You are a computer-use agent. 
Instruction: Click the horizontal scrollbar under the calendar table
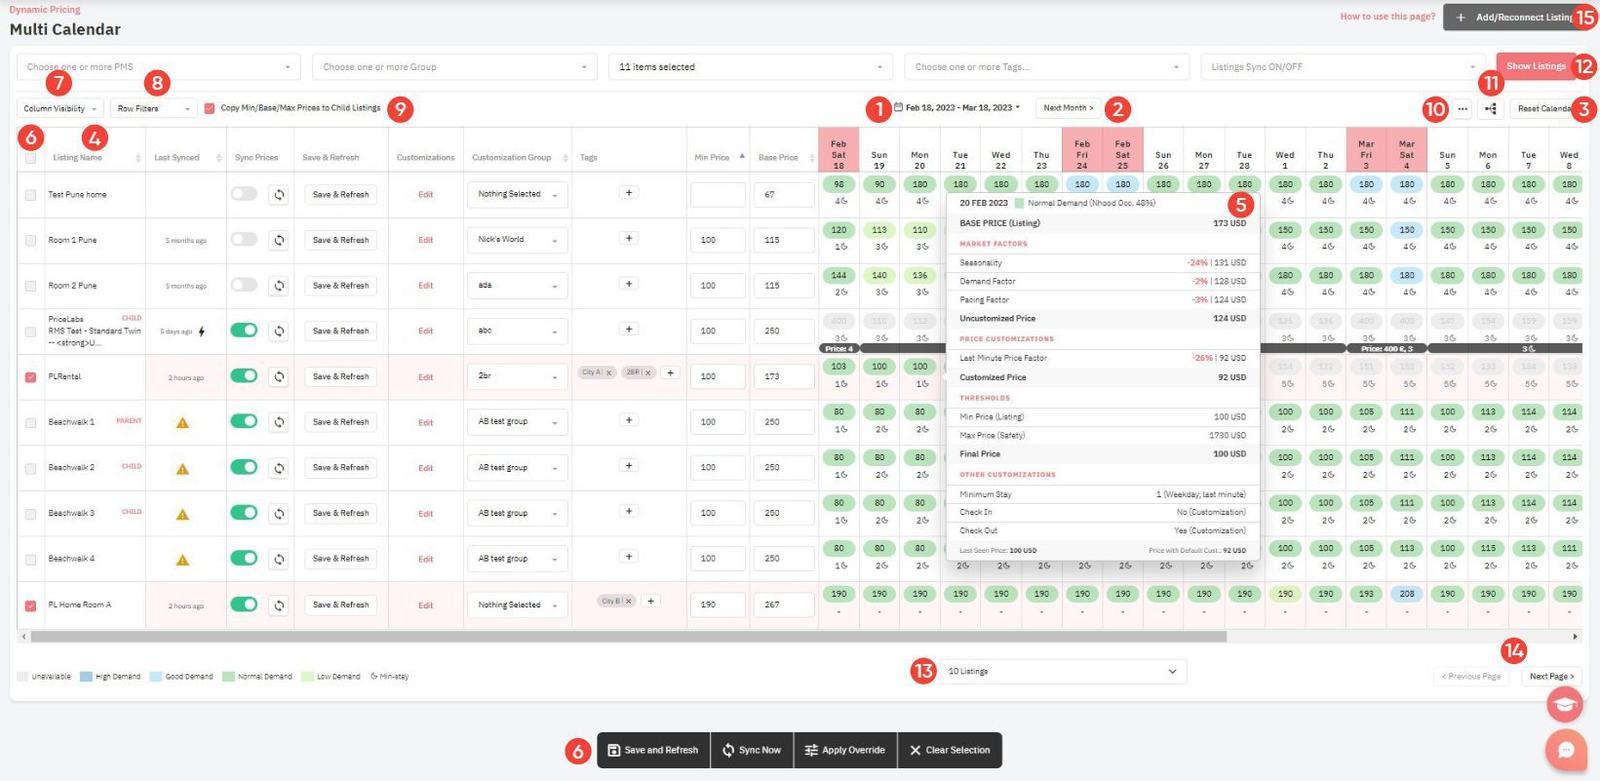point(628,636)
